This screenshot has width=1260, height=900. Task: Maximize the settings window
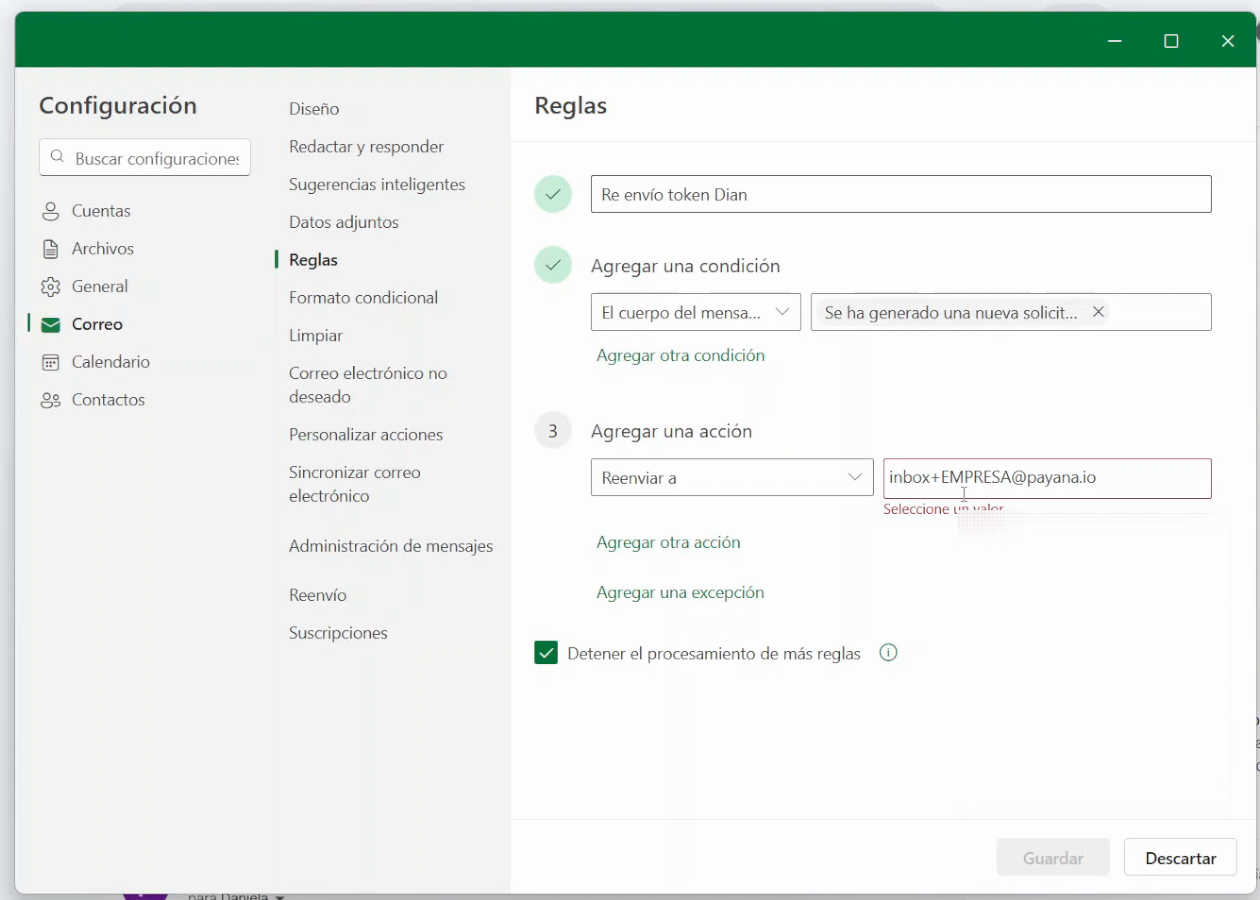[1171, 41]
